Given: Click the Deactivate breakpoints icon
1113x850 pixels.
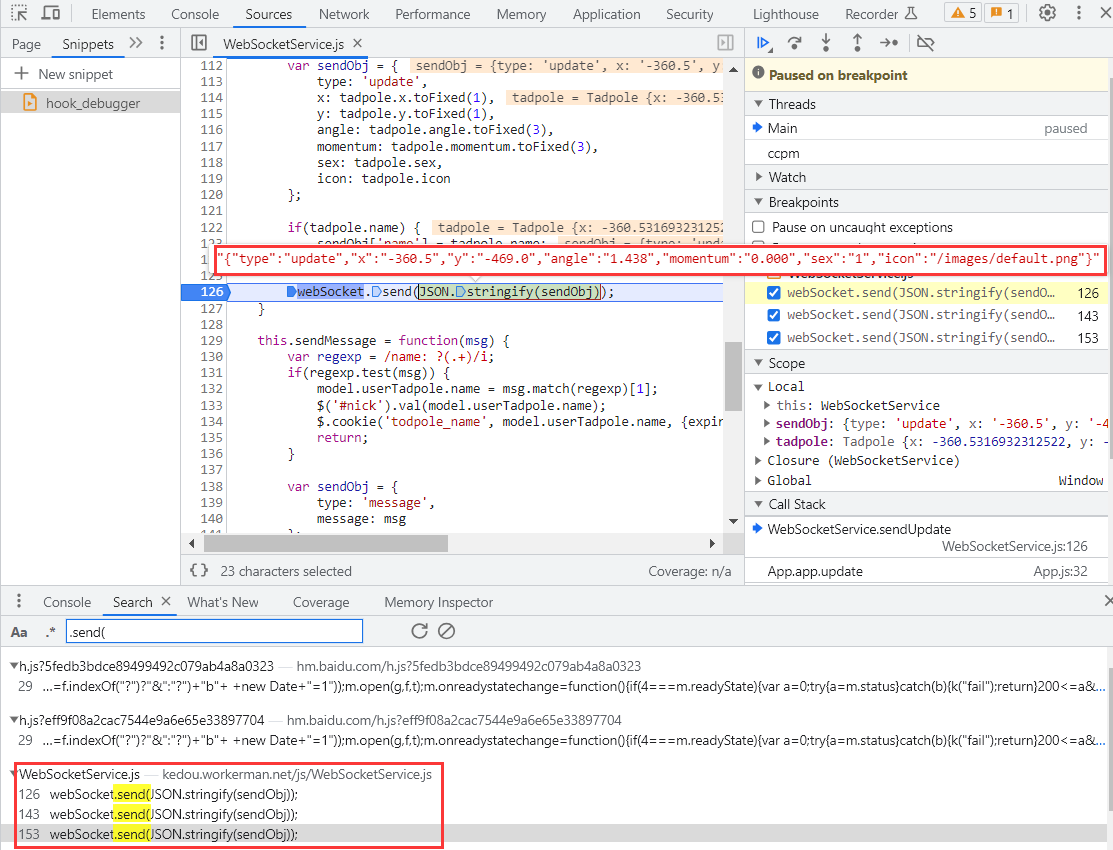Looking at the screenshot, I should (925, 43).
